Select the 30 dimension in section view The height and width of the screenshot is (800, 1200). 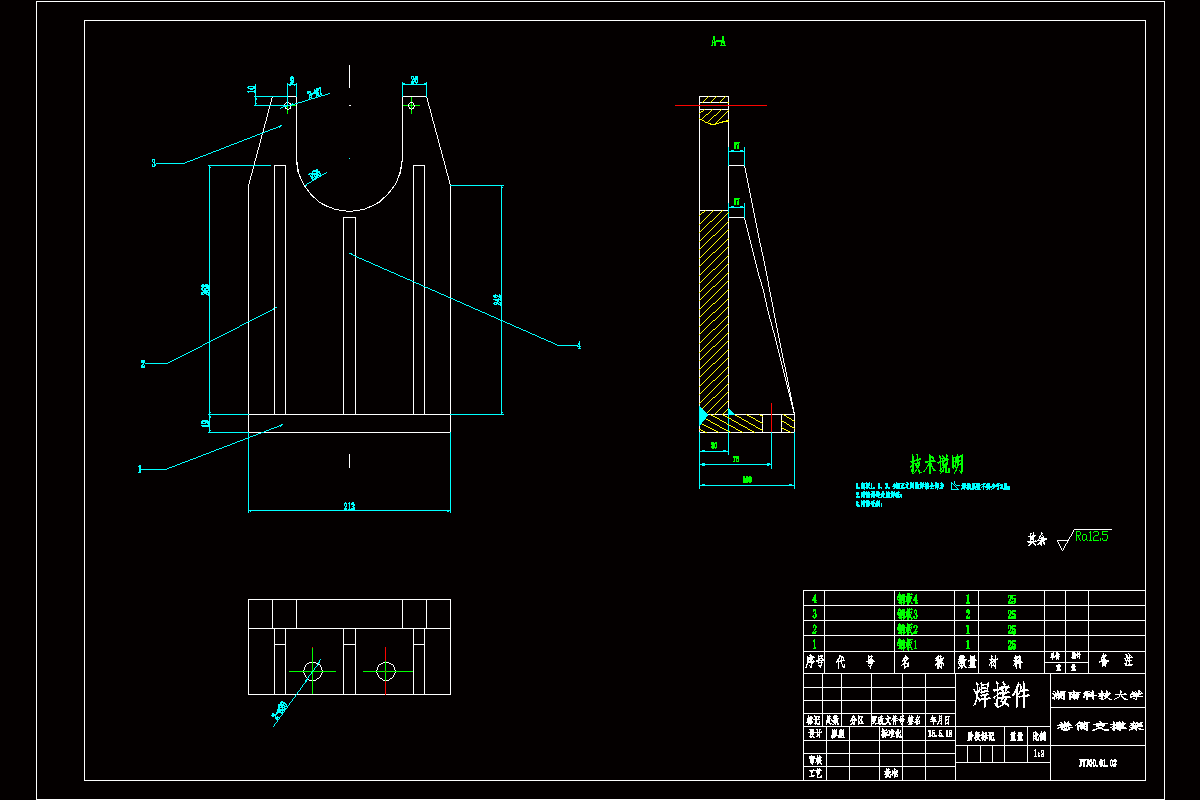[x=714, y=444]
